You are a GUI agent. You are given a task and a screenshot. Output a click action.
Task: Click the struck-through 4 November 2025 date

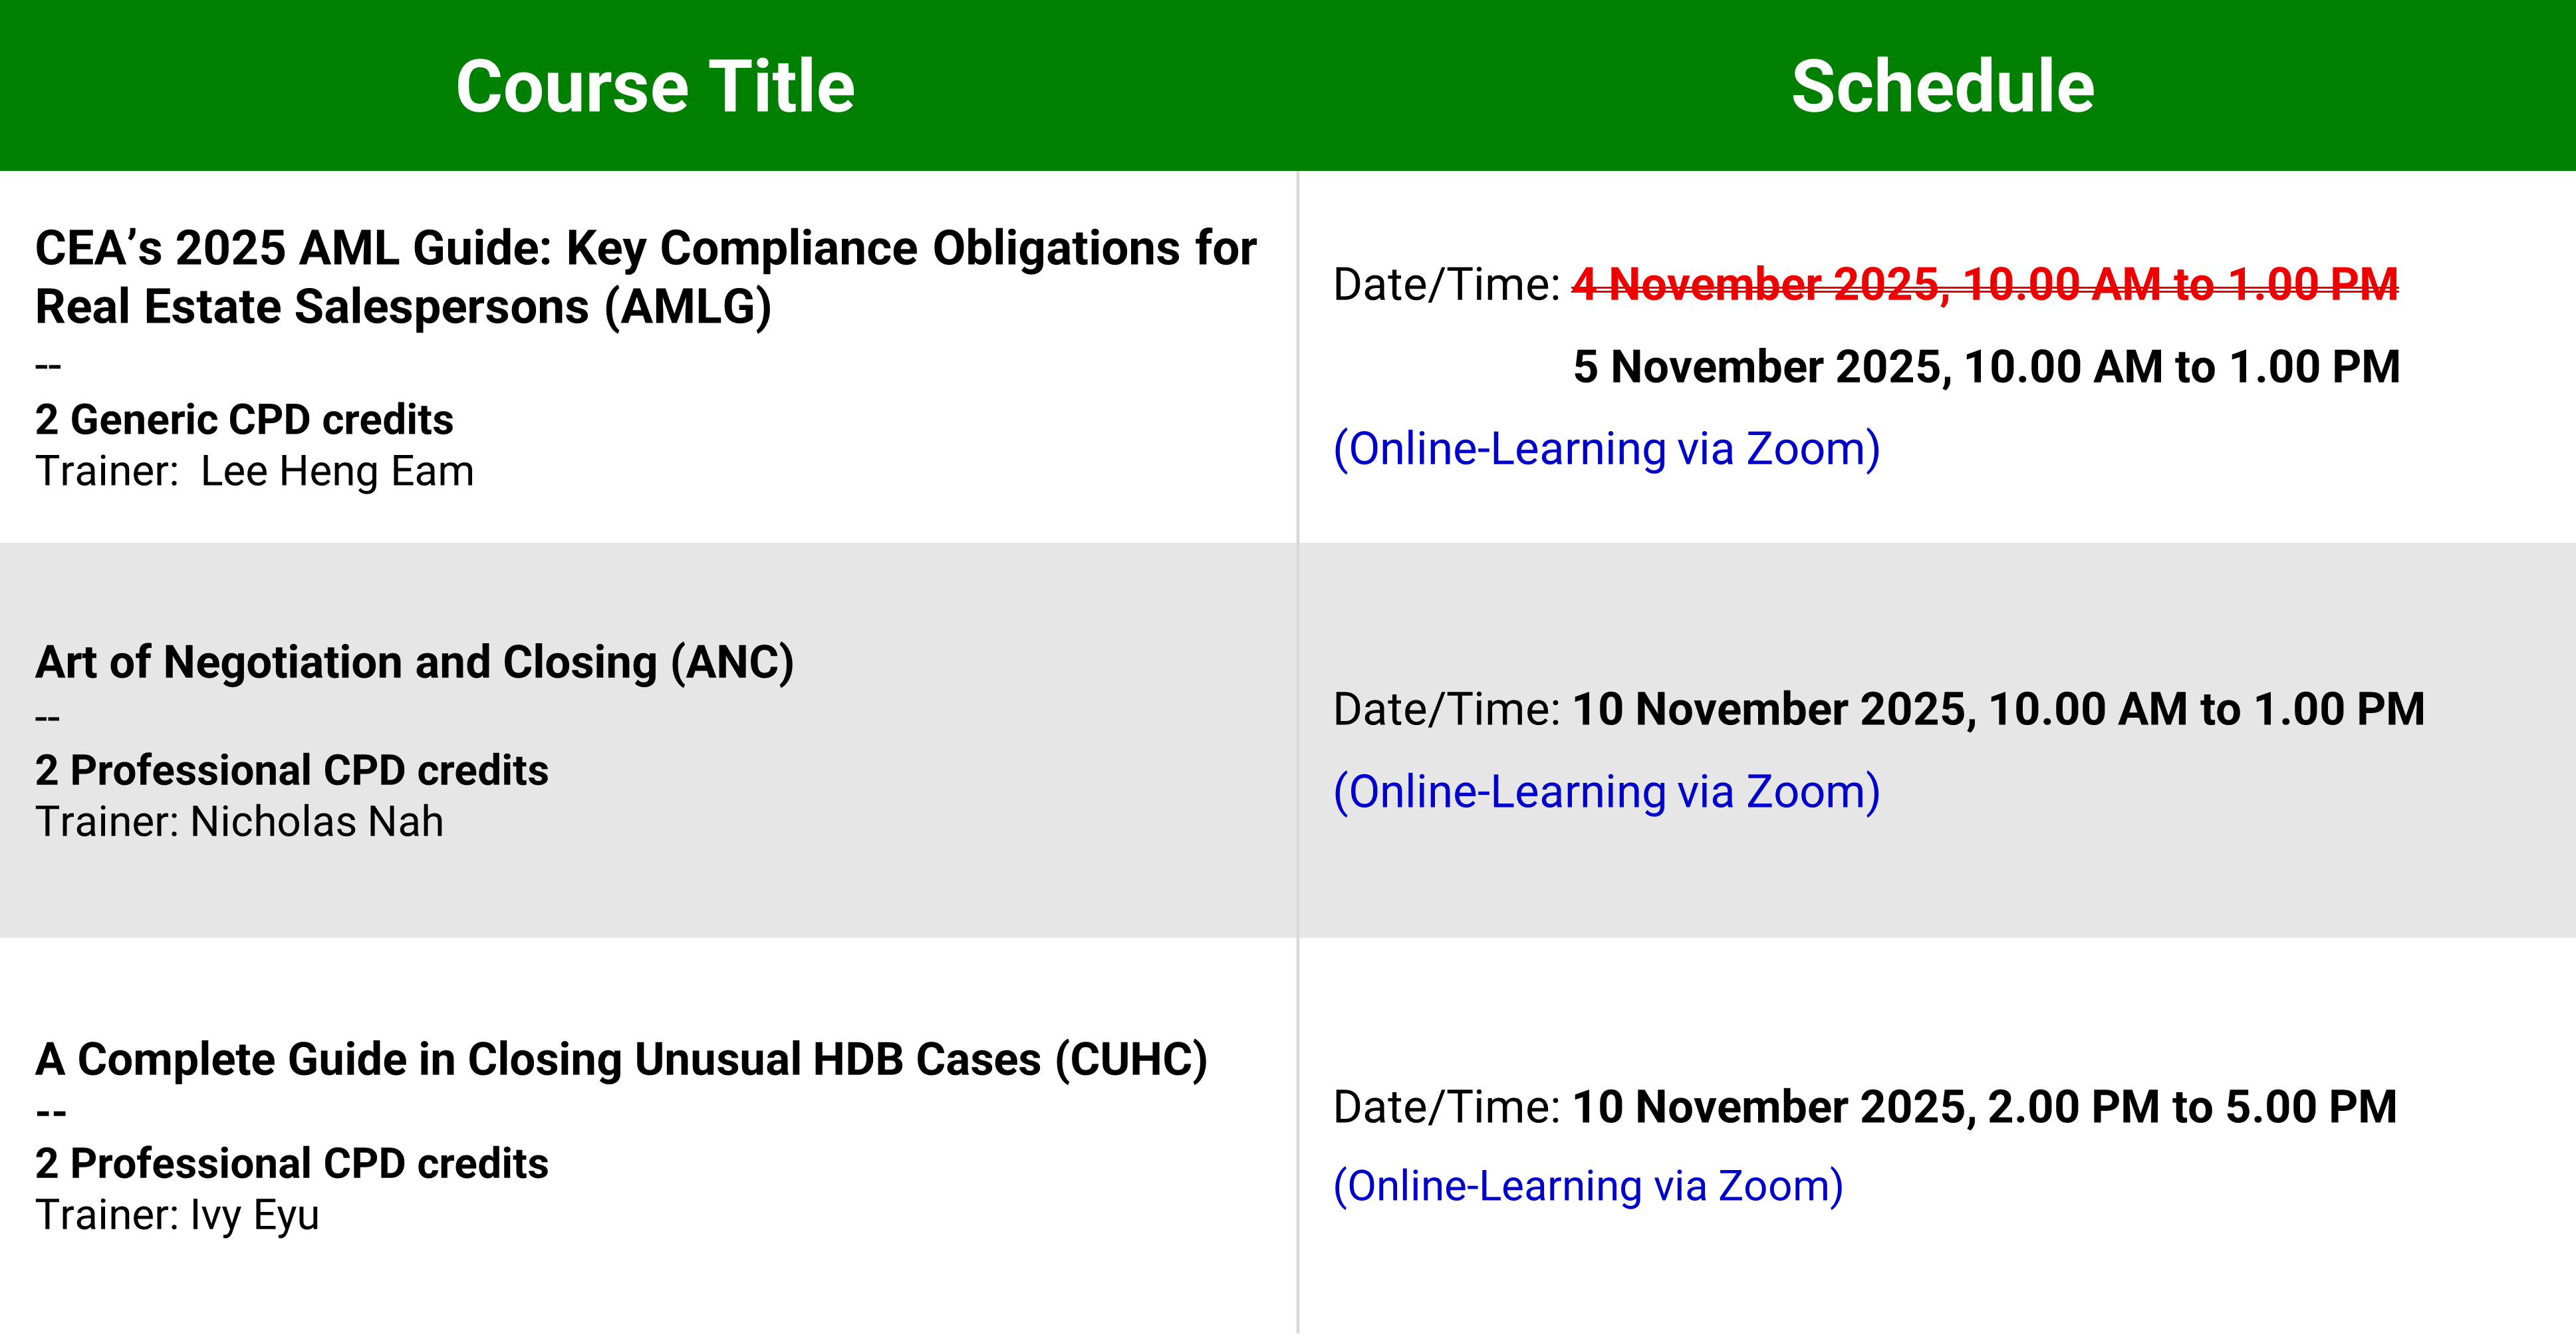(x=1985, y=285)
